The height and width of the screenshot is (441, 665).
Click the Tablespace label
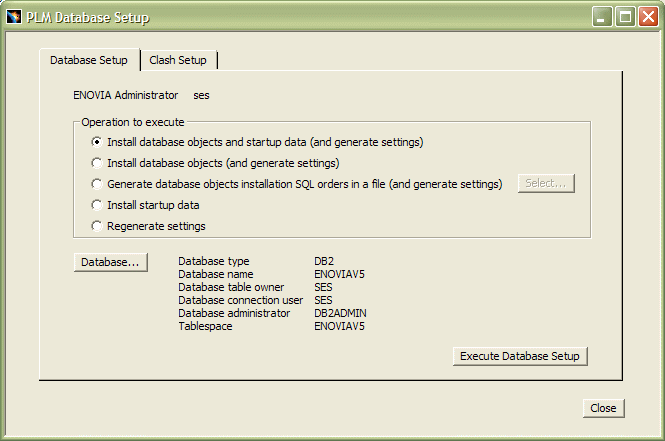pyautogui.click(x=205, y=327)
